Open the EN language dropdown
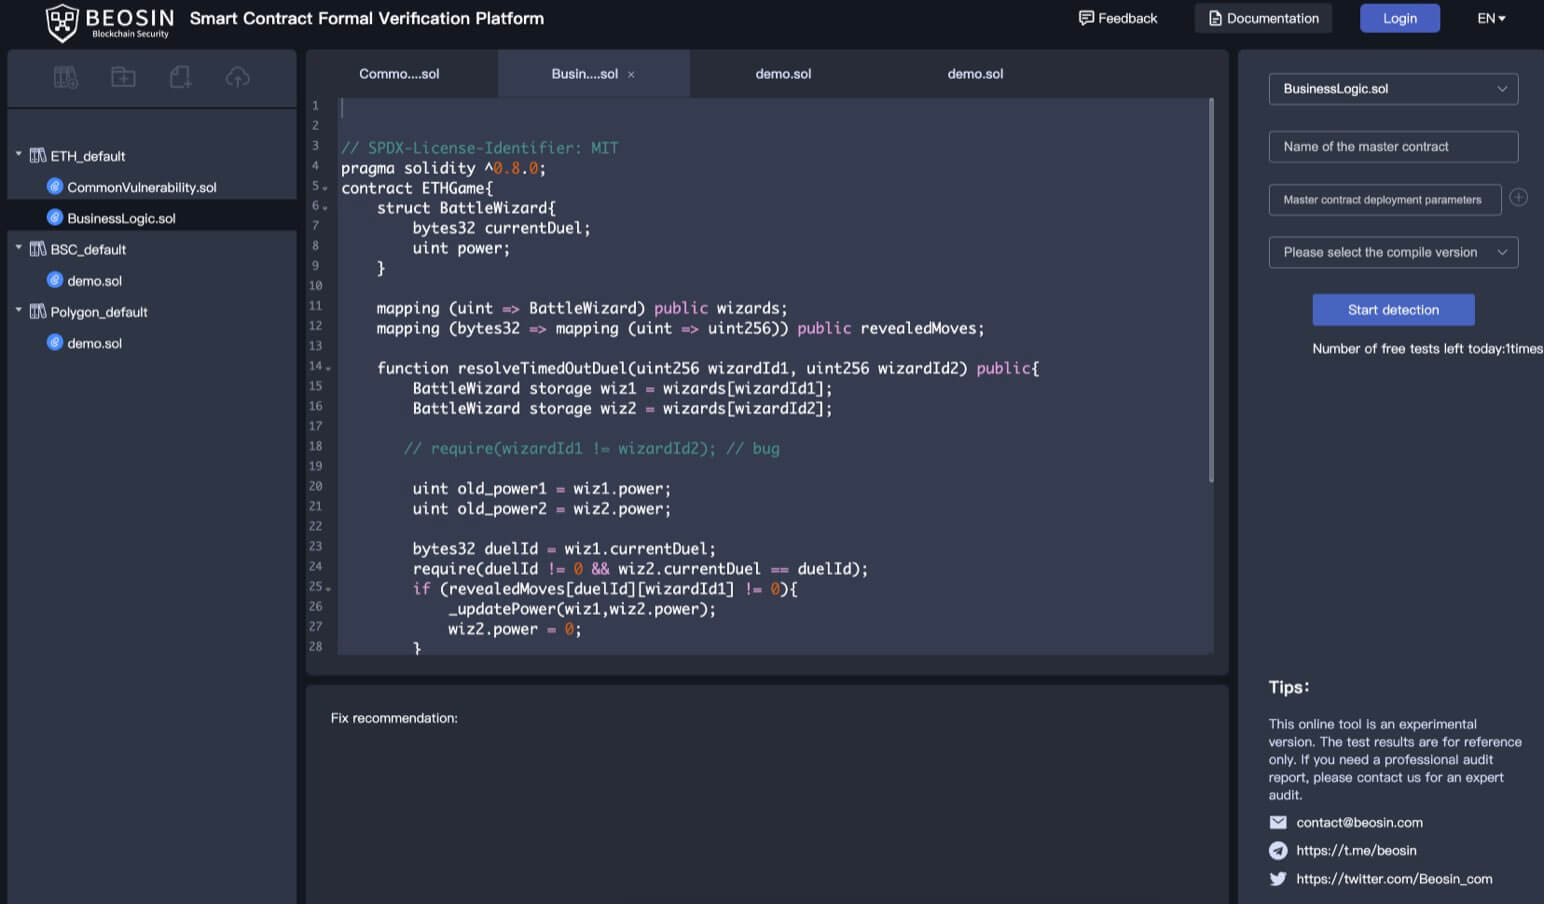 tap(1491, 18)
